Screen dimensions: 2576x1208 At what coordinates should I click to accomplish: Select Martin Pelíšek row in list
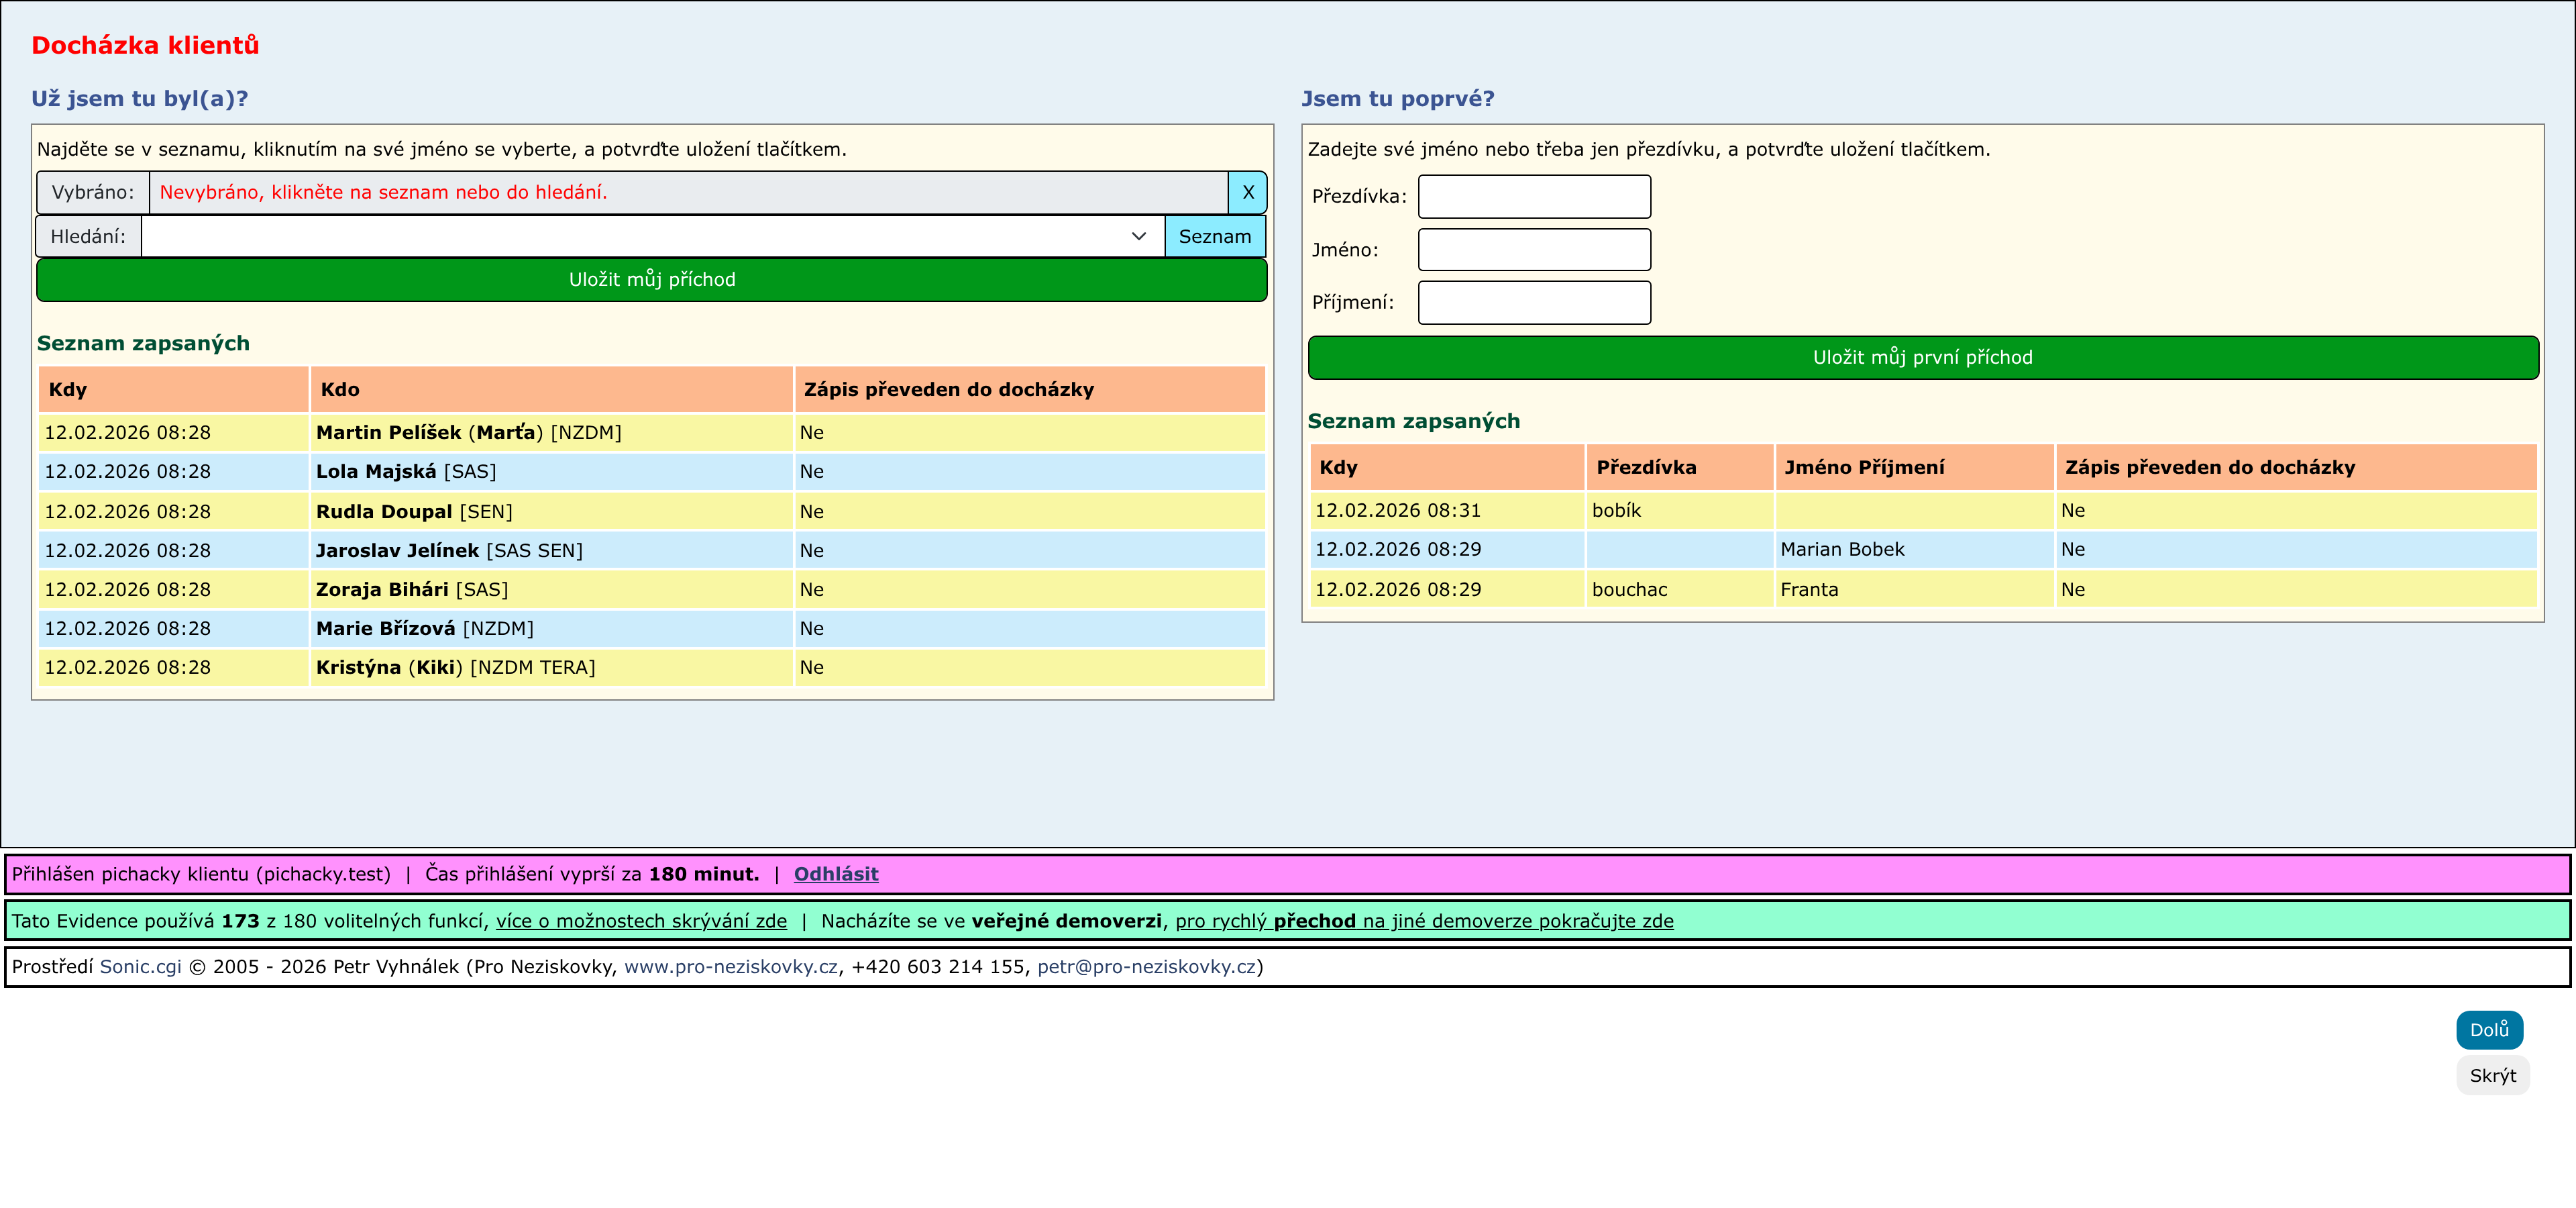coord(388,432)
